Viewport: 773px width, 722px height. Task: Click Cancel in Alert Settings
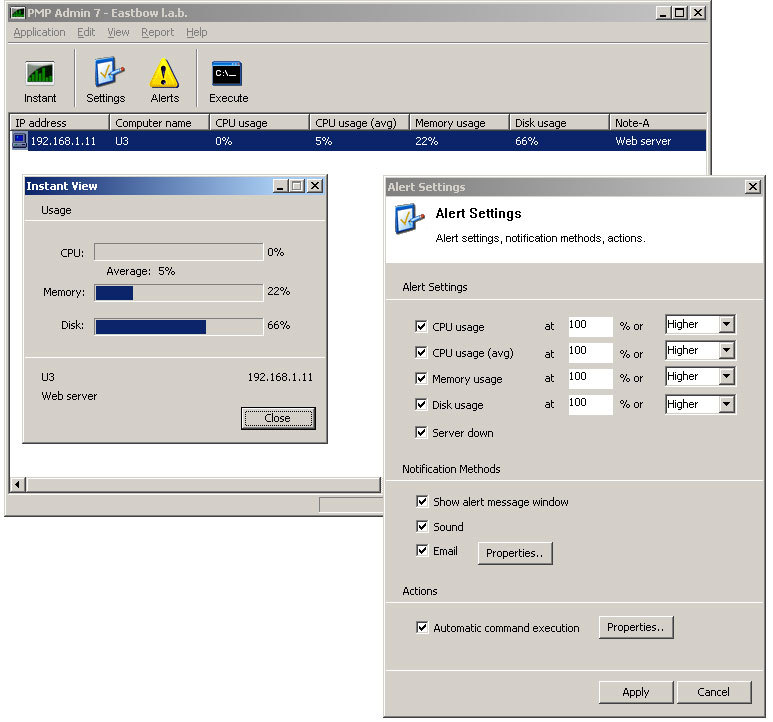tap(714, 692)
